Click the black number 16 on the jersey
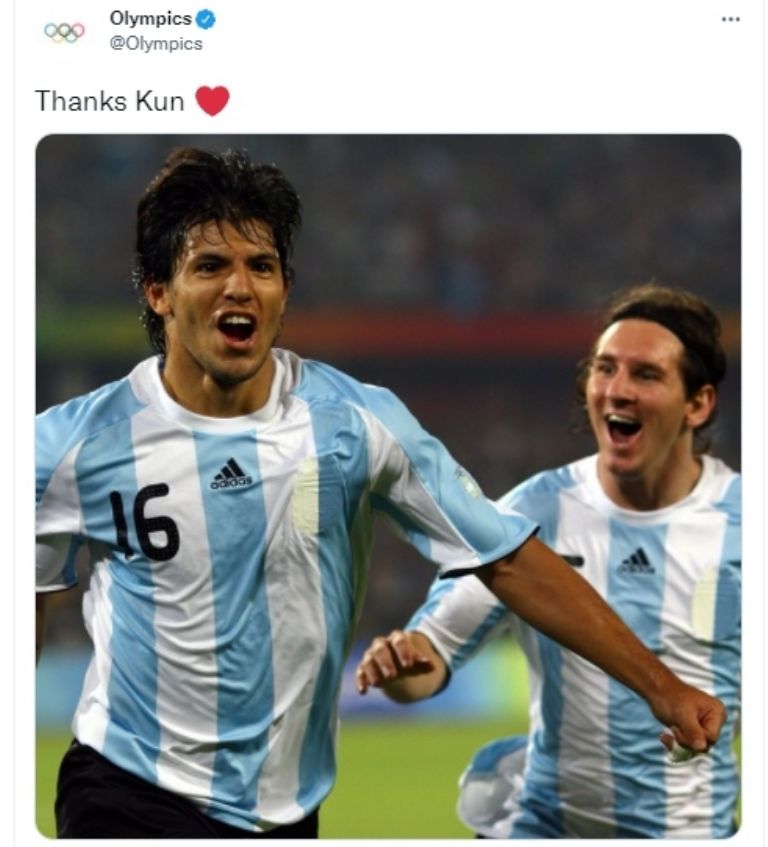 [143, 522]
